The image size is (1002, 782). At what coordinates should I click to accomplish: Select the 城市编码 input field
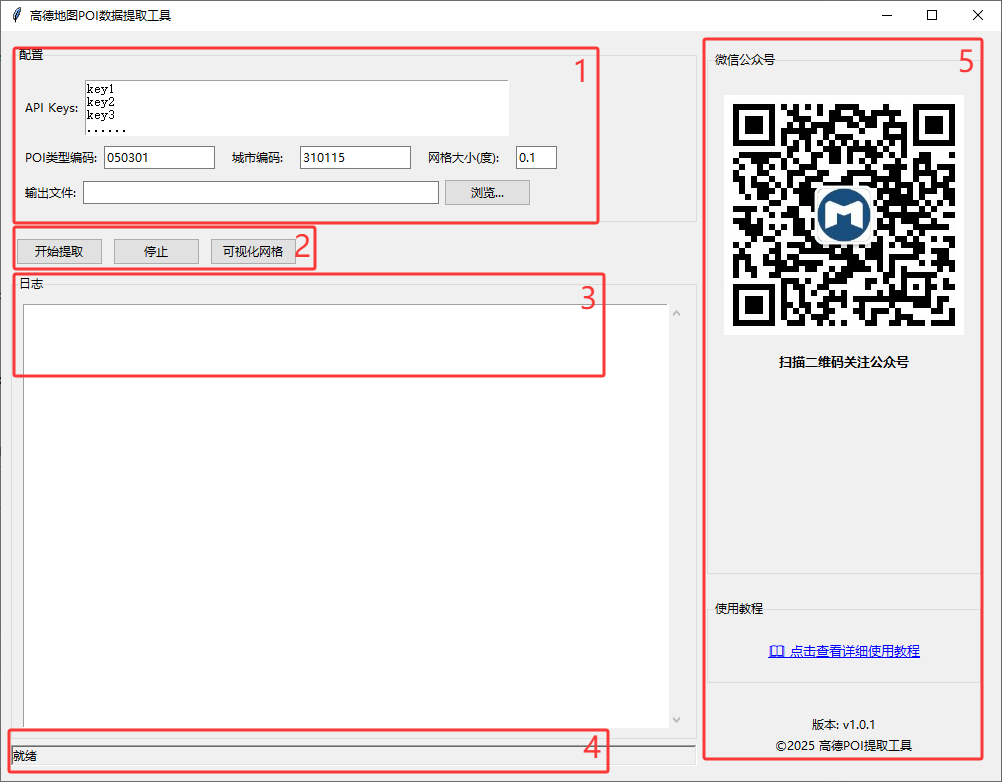354,157
